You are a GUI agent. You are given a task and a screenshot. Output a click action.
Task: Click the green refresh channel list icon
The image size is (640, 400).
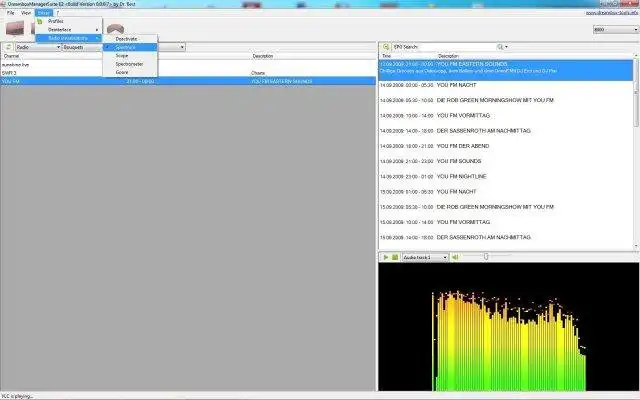8,47
